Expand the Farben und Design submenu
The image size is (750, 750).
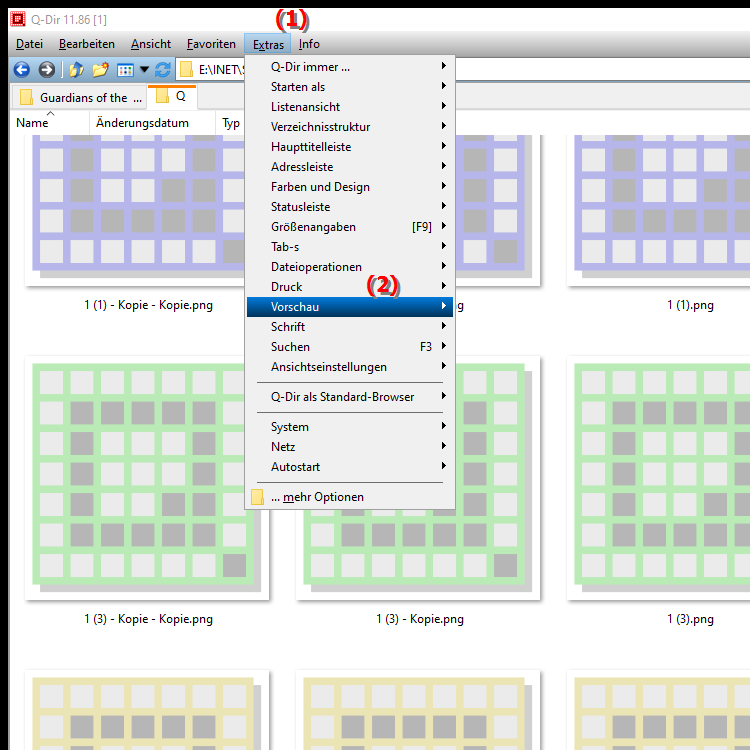350,187
